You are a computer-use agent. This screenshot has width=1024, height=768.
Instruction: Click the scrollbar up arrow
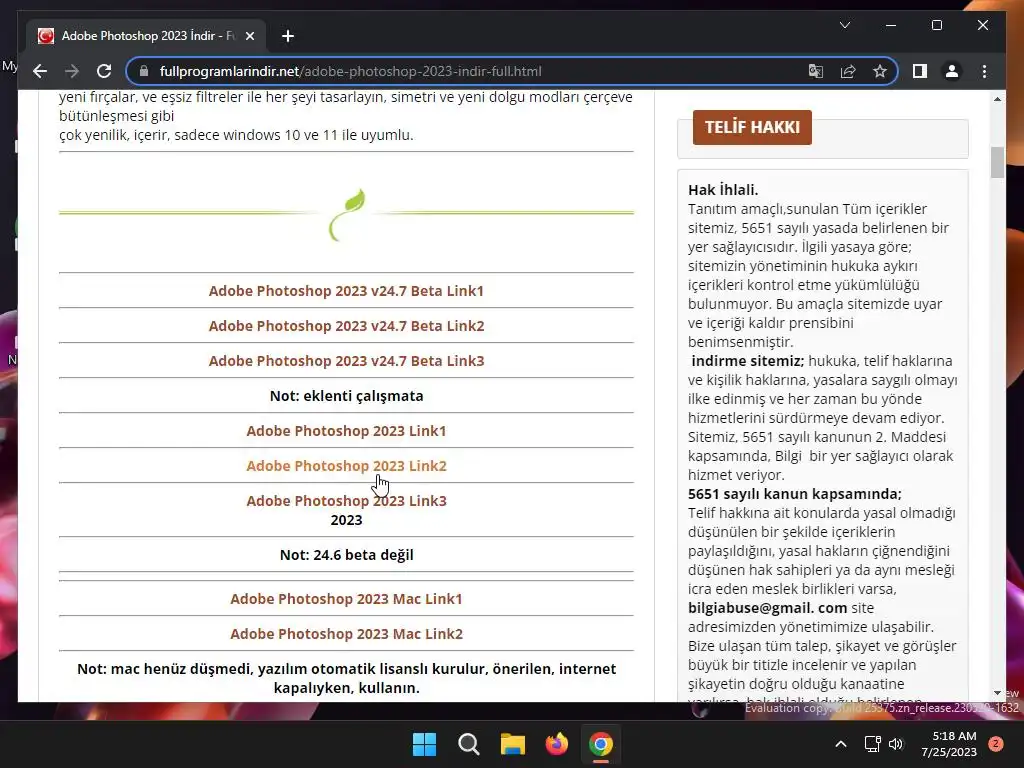[x=997, y=99]
